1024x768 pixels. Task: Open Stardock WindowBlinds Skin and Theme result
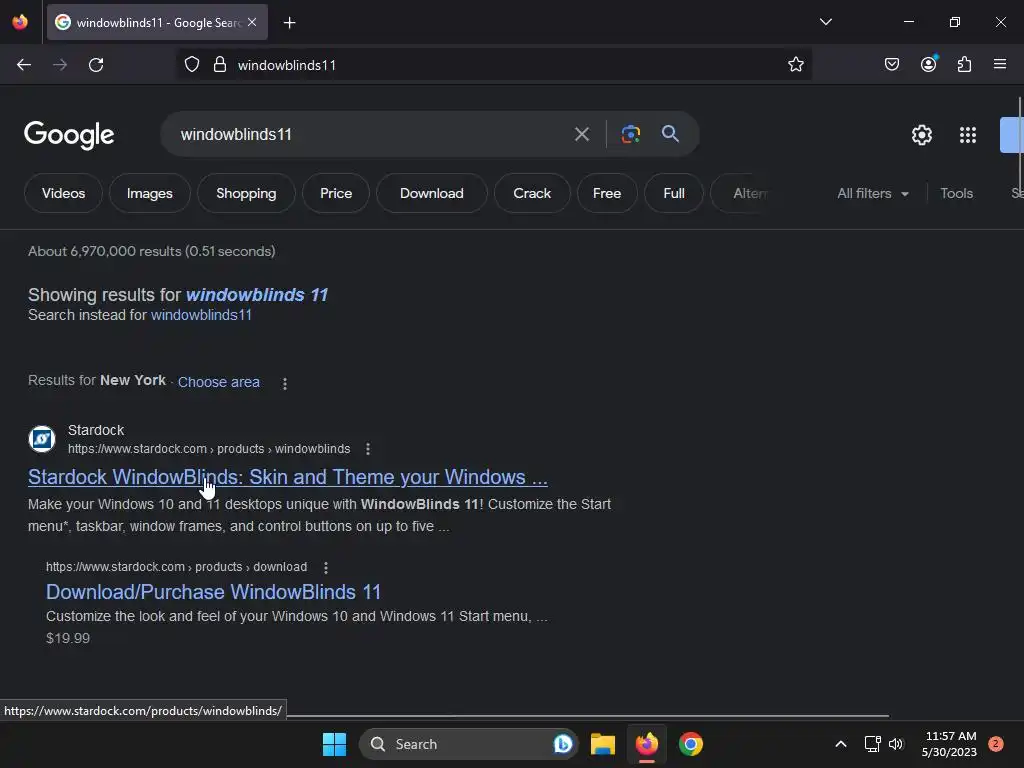click(287, 477)
